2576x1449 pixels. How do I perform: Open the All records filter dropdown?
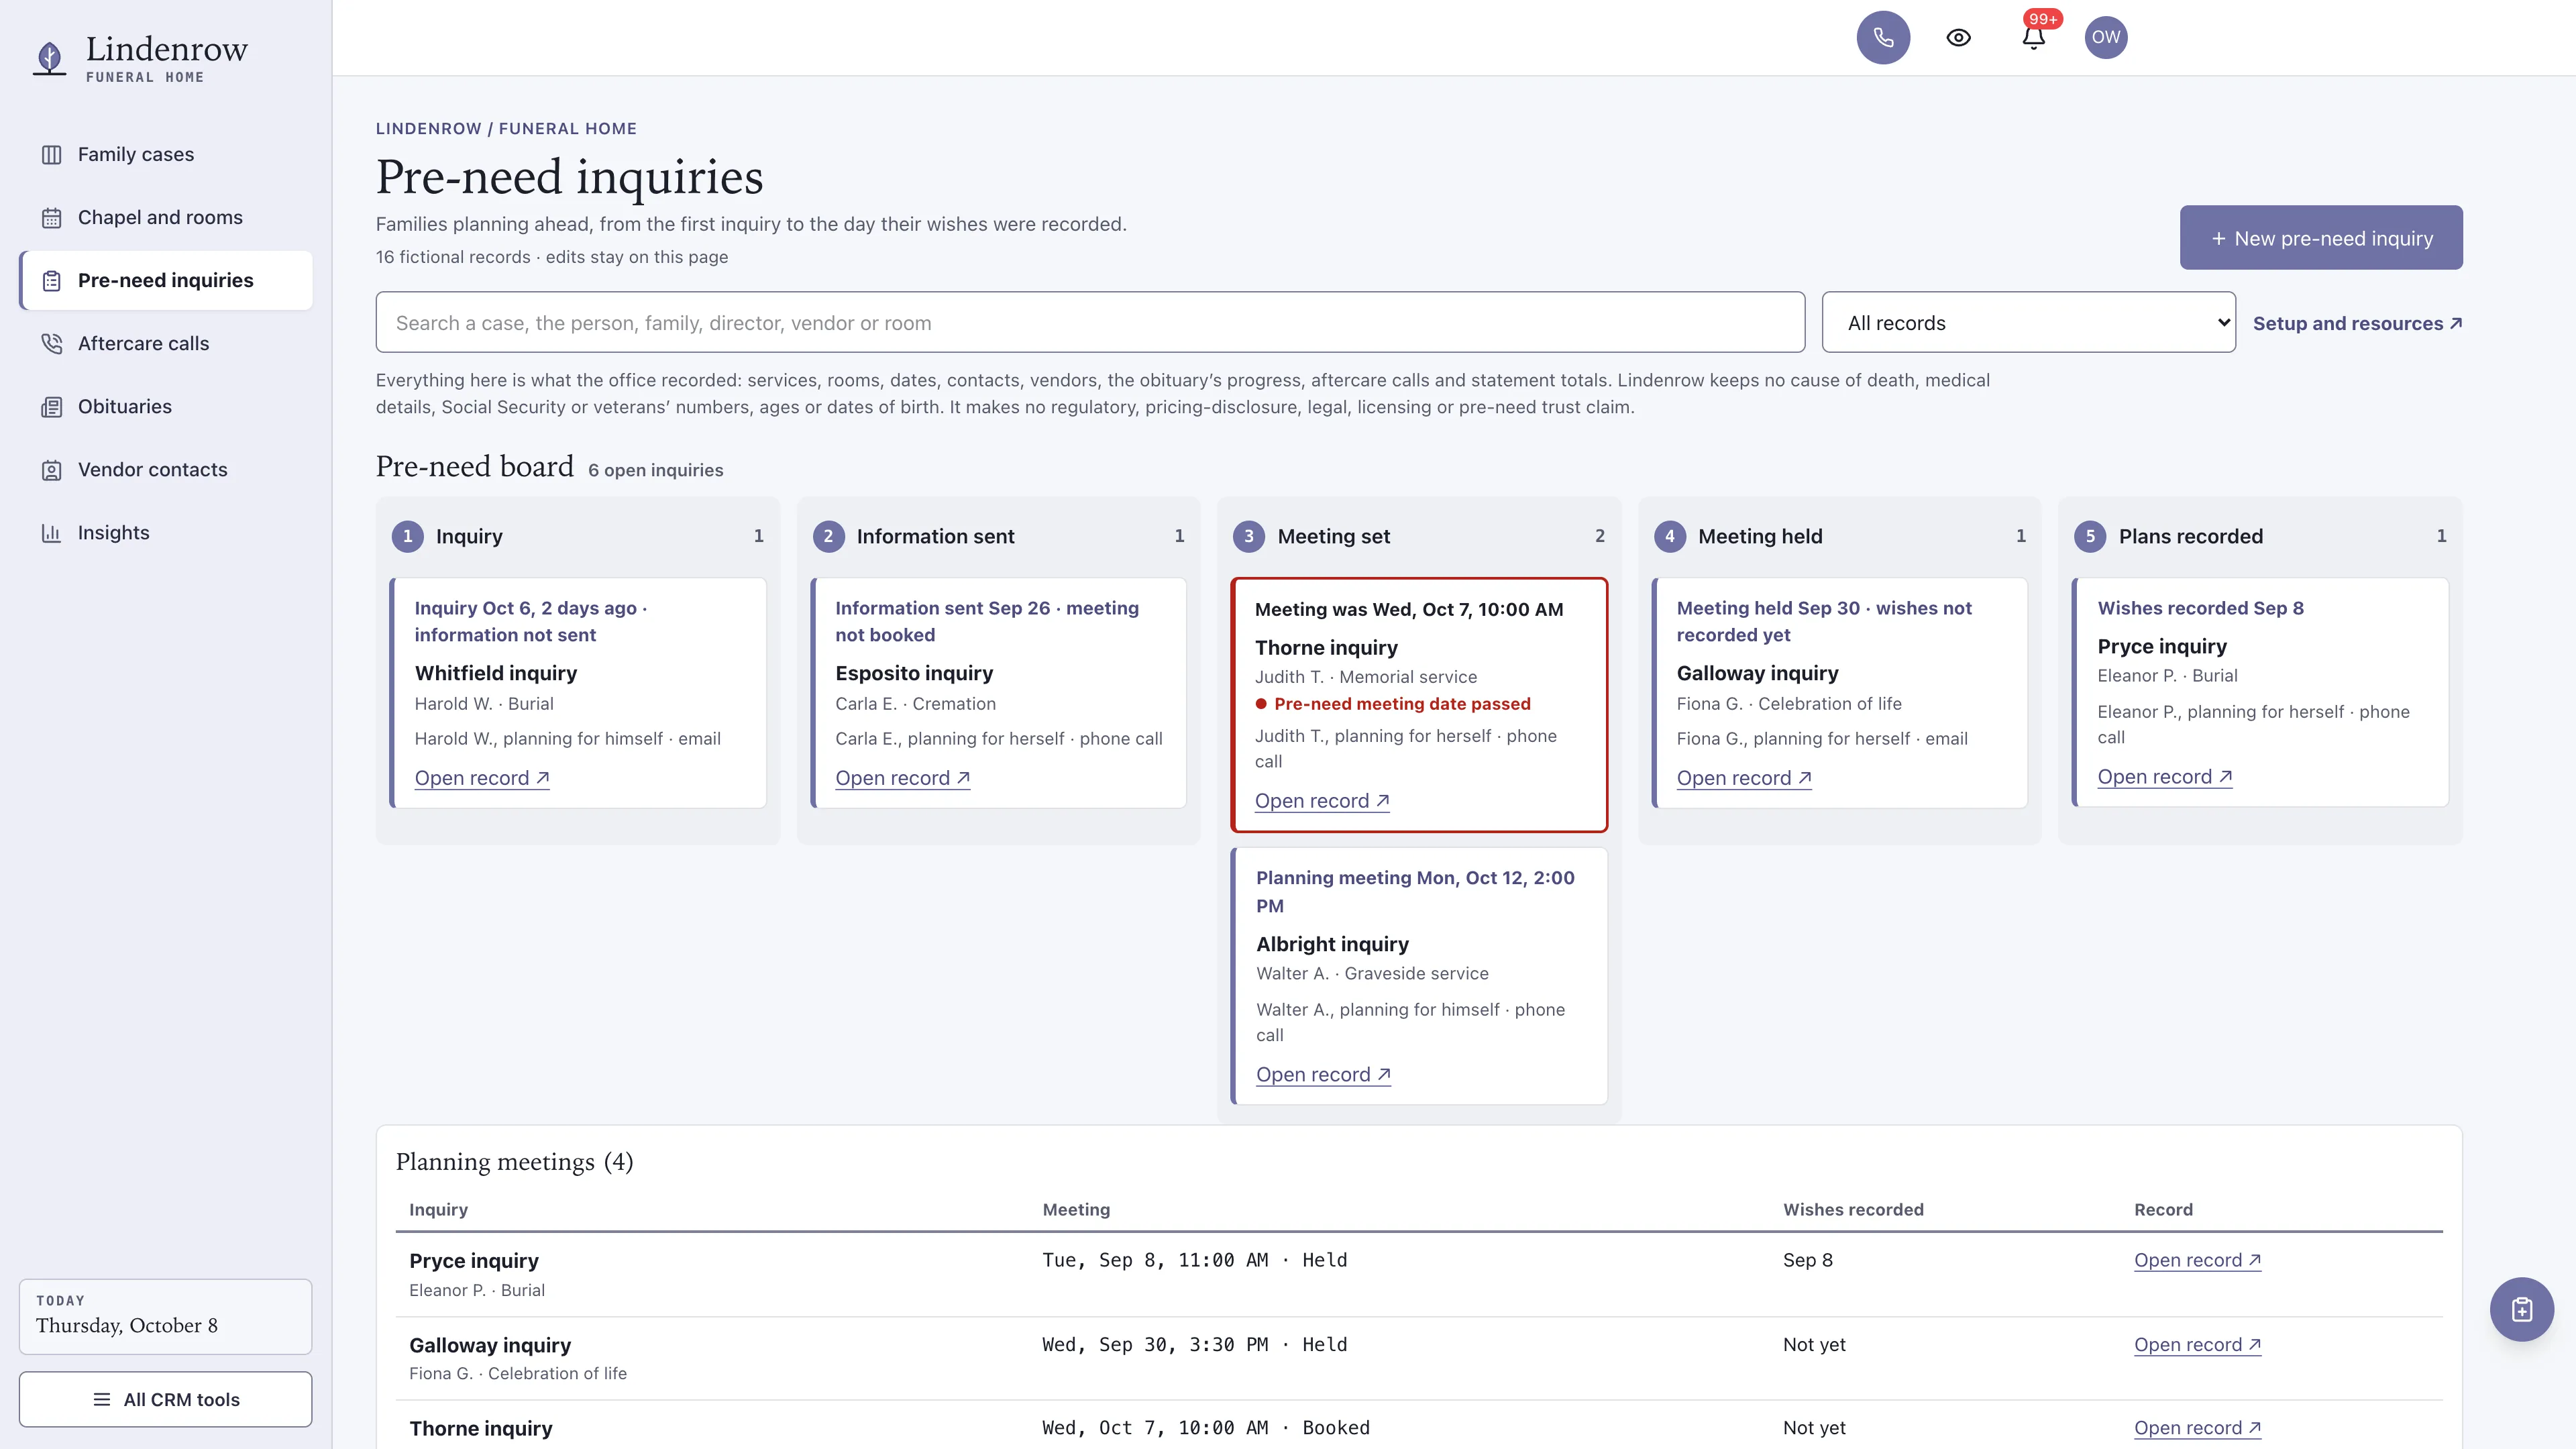click(x=2028, y=322)
